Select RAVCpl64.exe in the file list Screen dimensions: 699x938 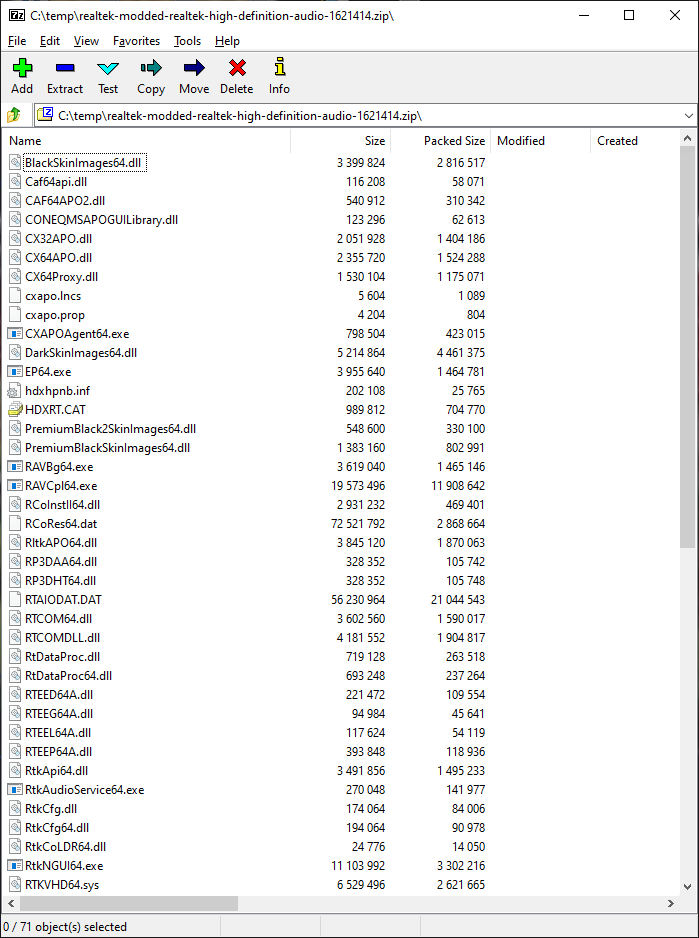click(x=61, y=486)
